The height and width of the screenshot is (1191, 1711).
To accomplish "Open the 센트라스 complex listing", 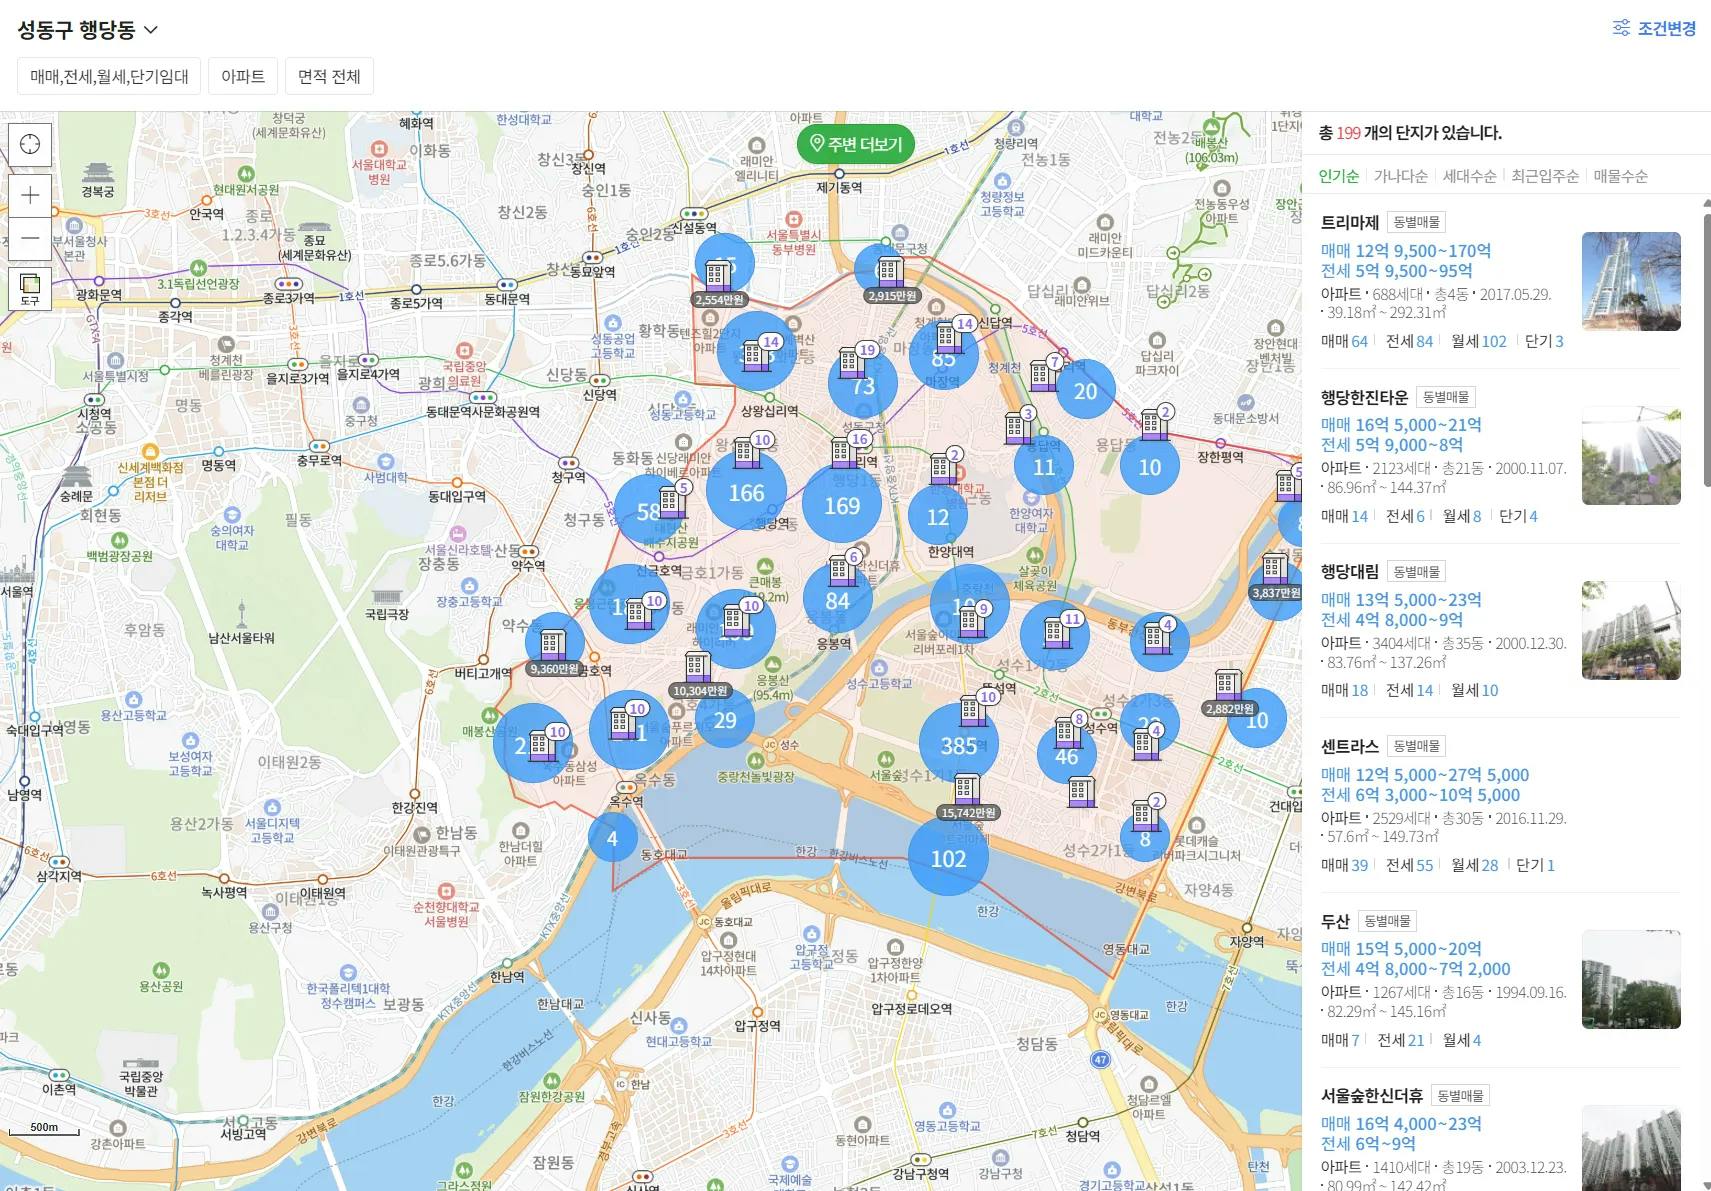I will 1349,746.
